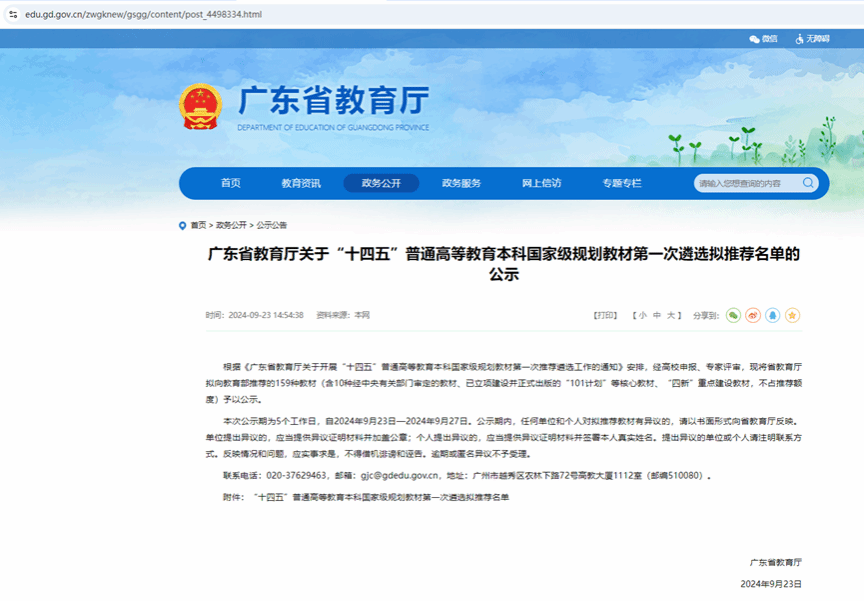Click the search magnifier icon

[x=808, y=183]
